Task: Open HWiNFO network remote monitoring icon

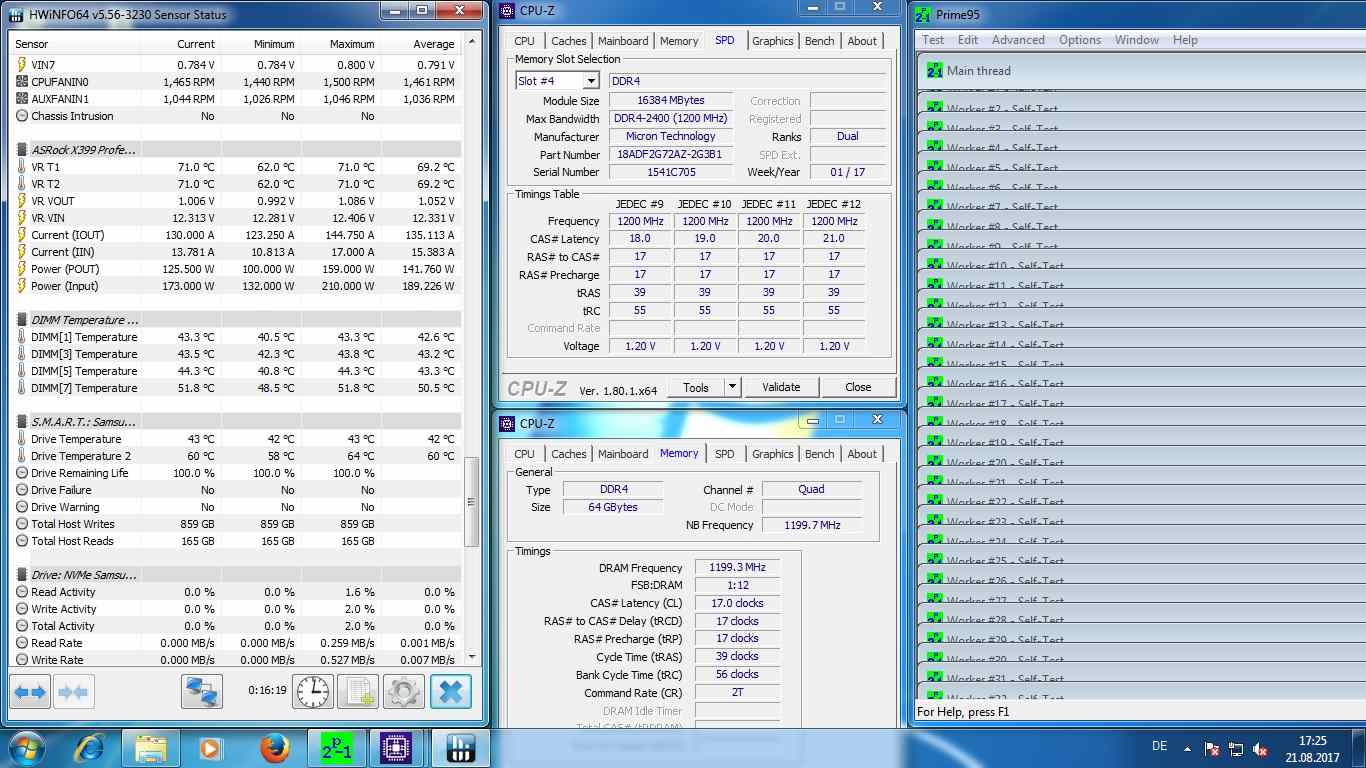Action: [x=202, y=691]
